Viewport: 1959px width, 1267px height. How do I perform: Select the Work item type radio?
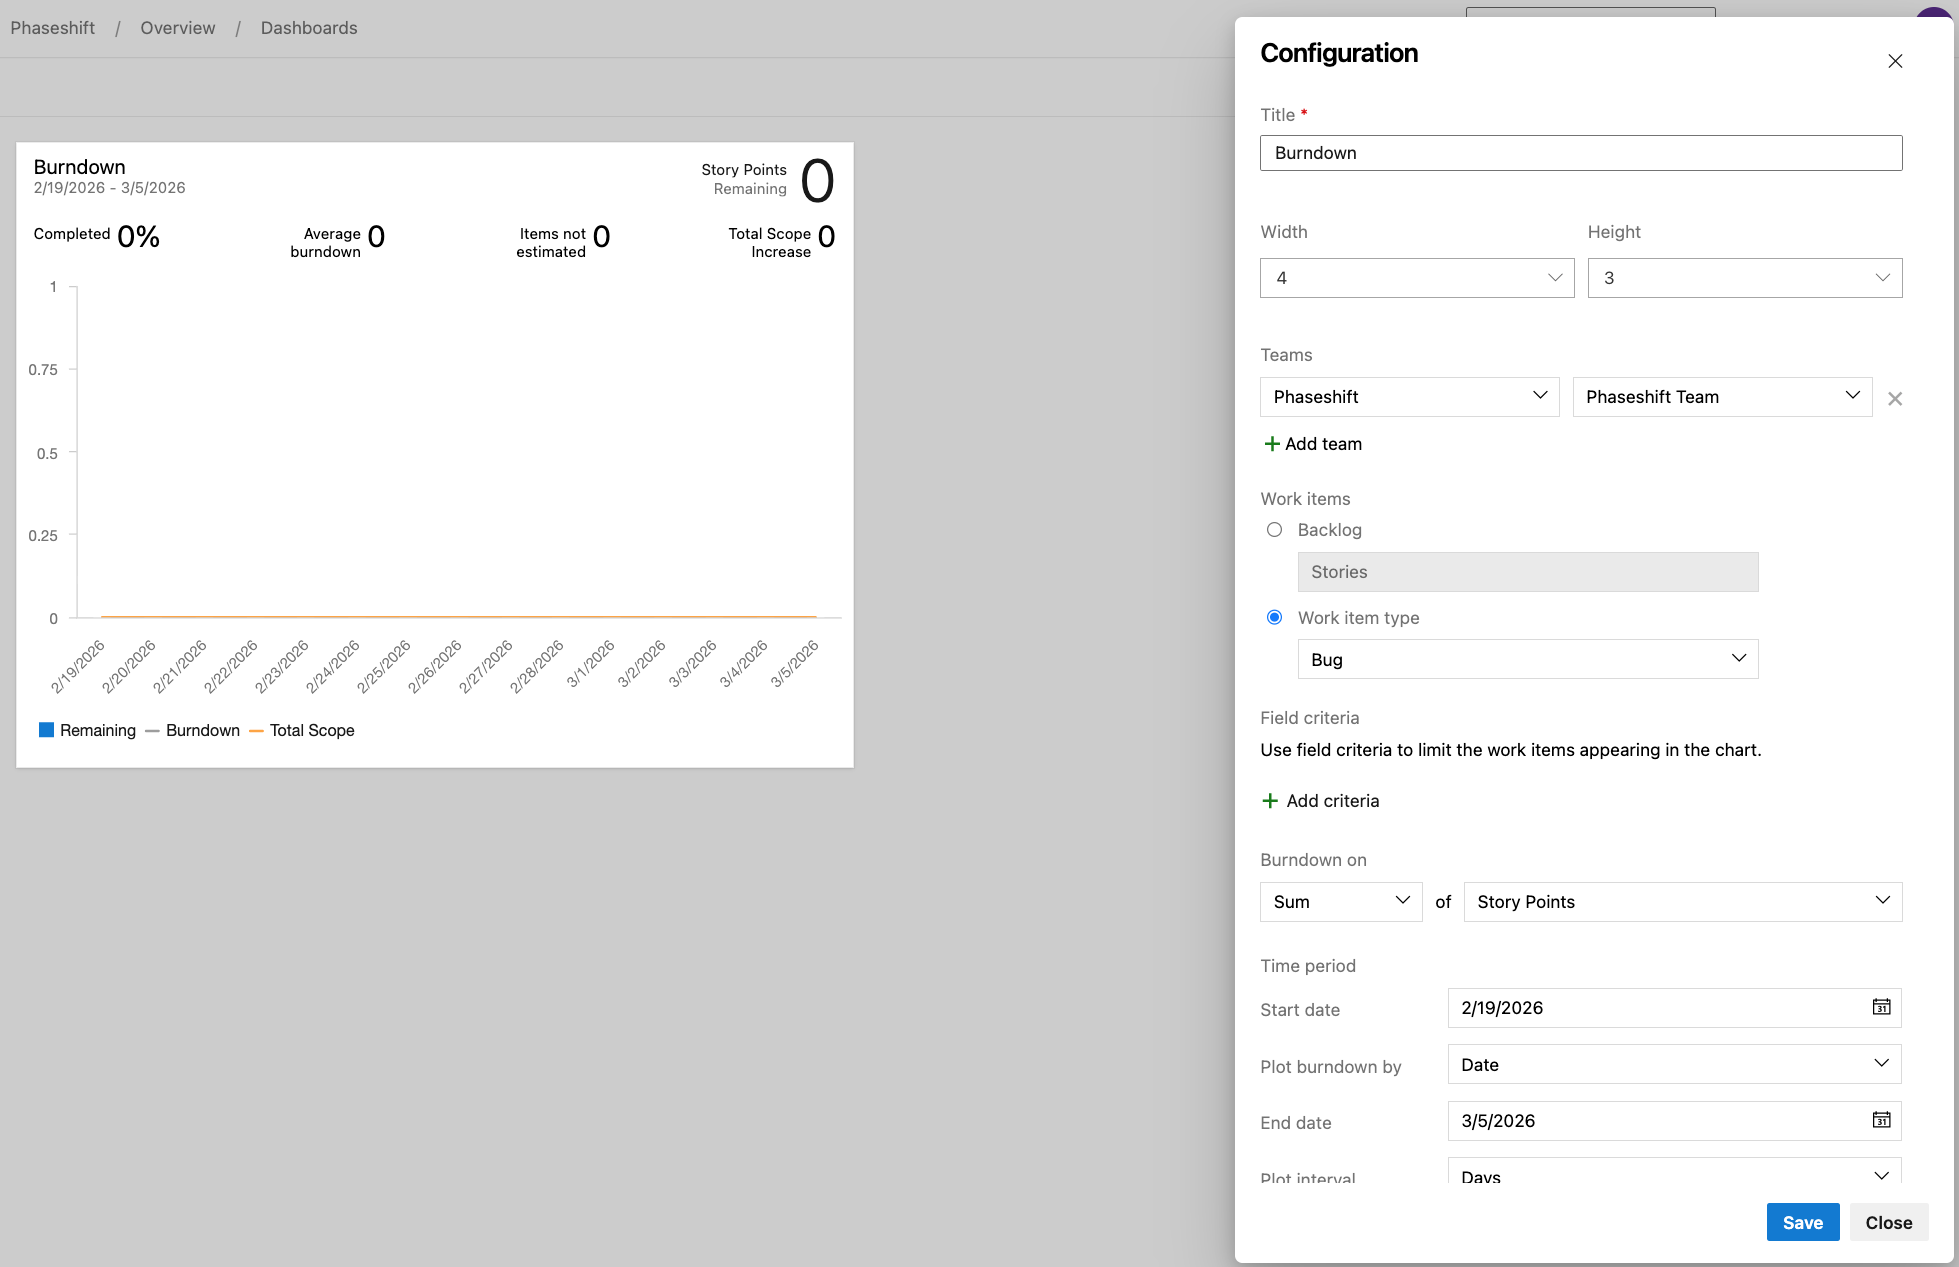[x=1274, y=618]
